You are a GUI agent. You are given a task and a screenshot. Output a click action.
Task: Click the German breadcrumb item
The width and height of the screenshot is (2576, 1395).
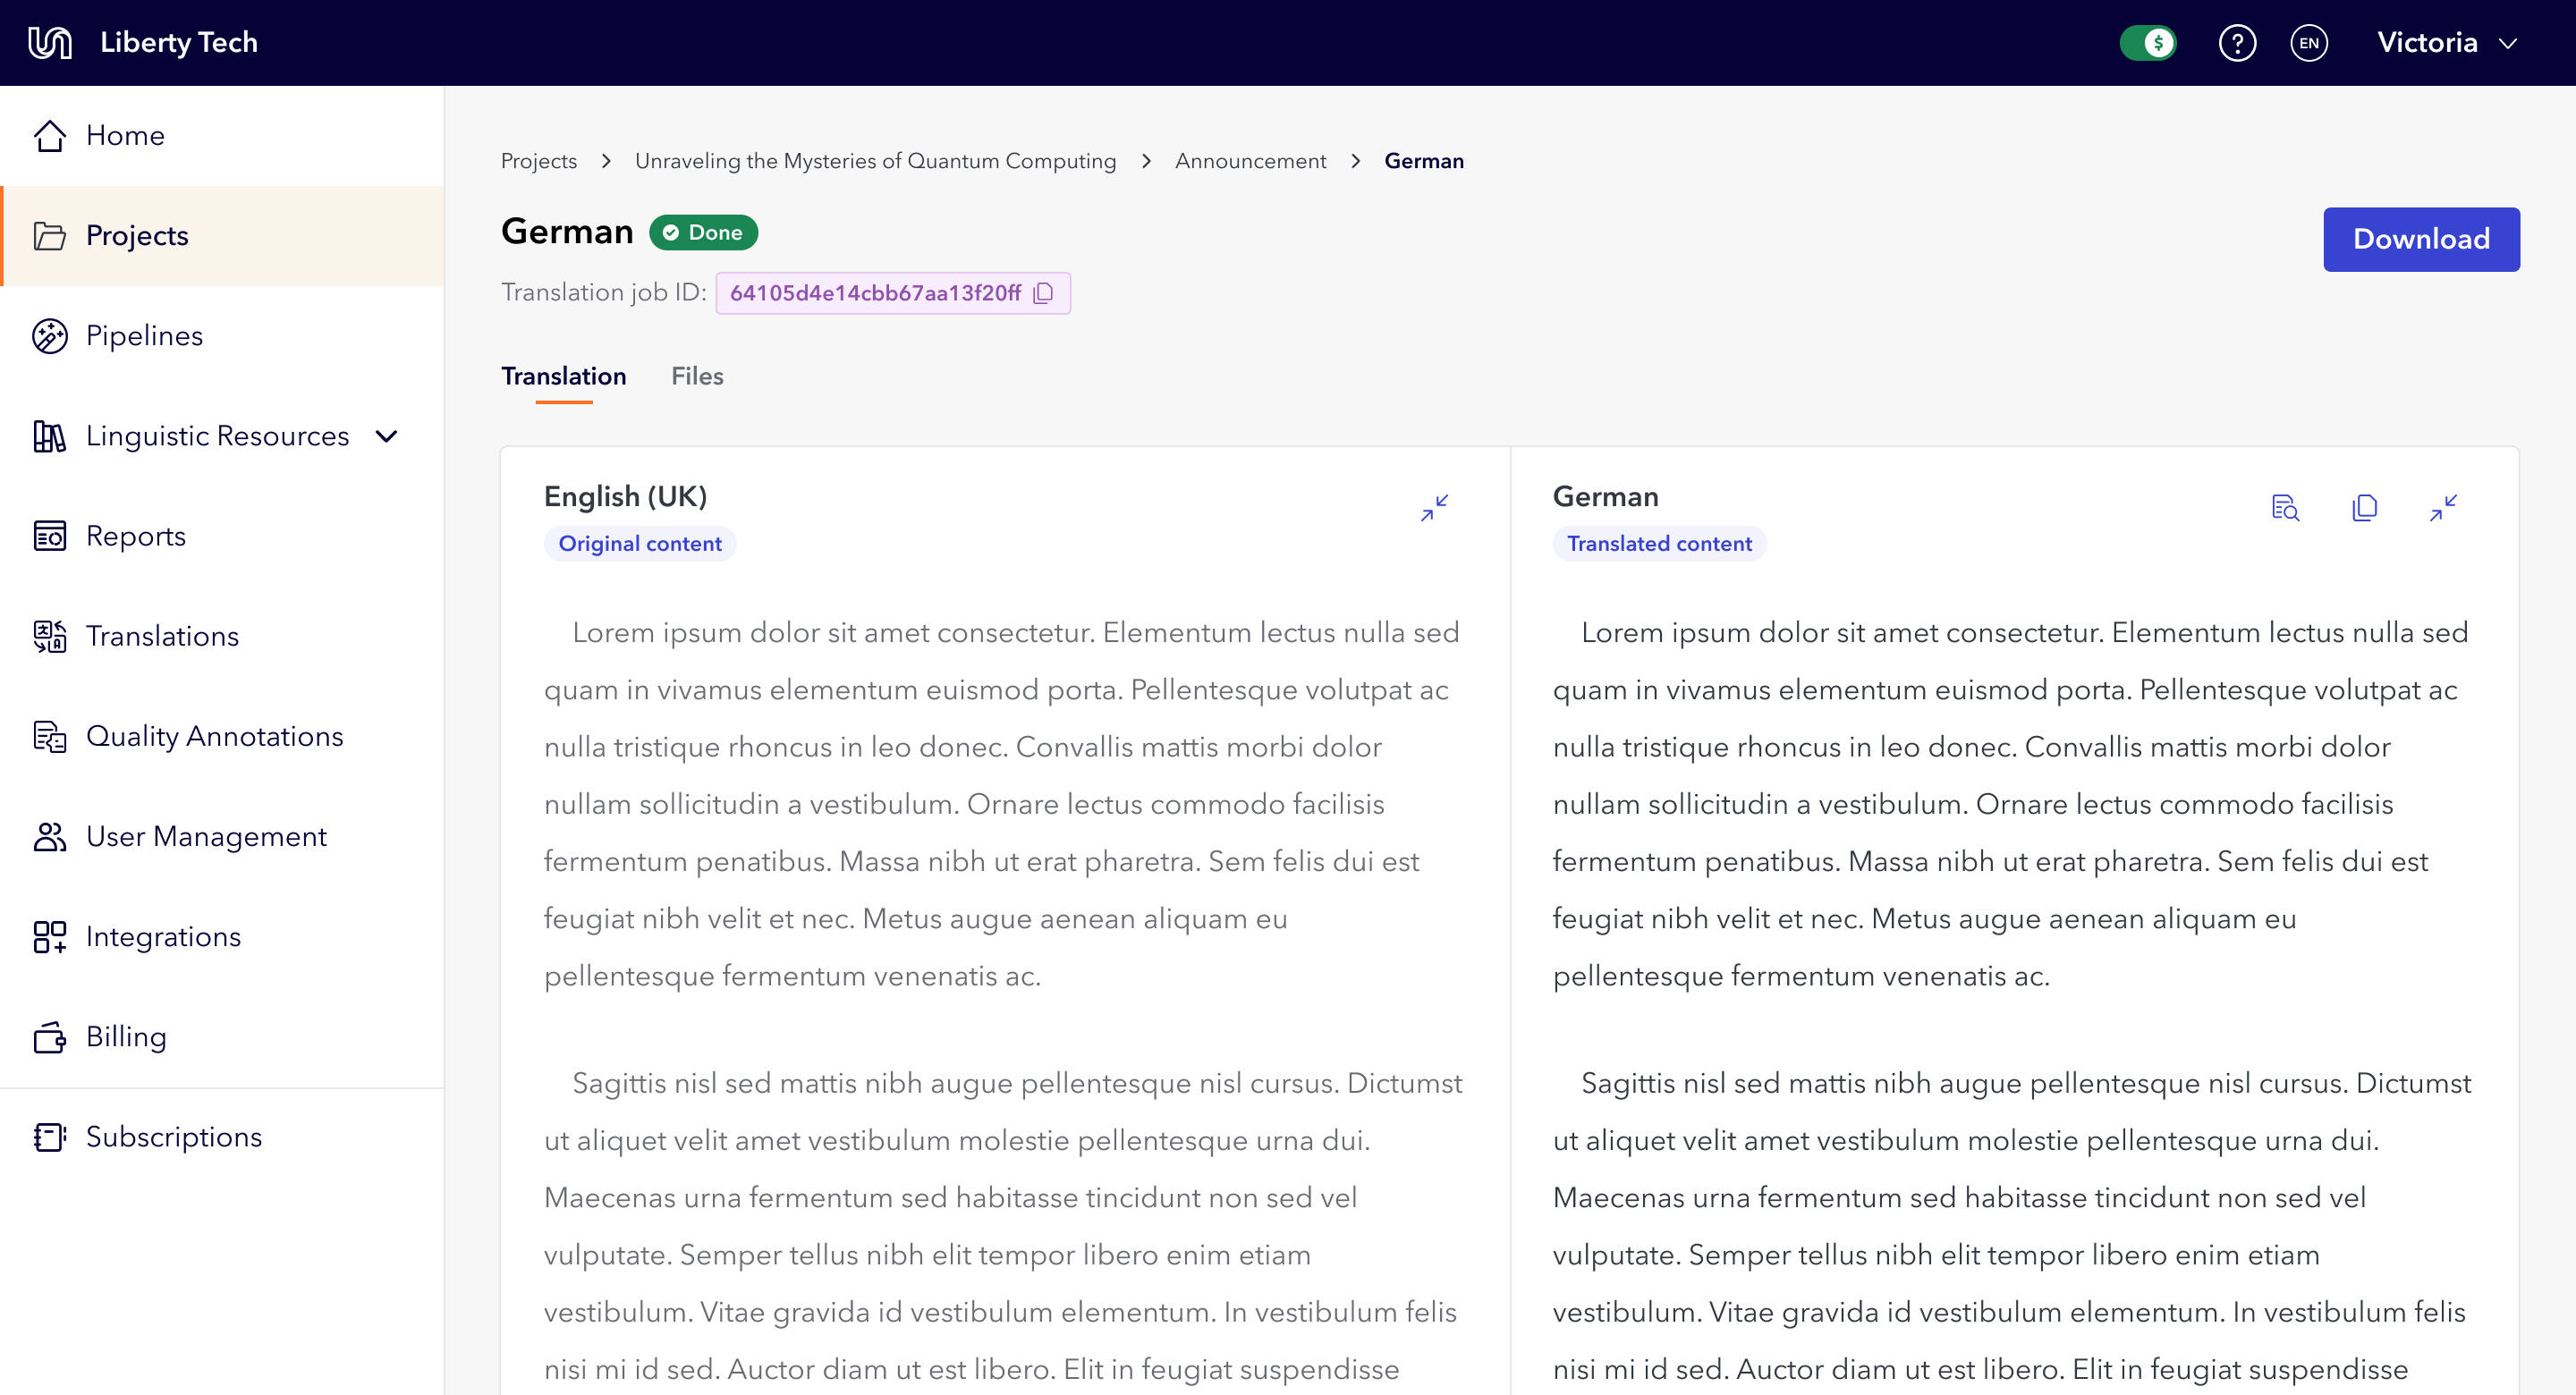tap(1424, 161)
